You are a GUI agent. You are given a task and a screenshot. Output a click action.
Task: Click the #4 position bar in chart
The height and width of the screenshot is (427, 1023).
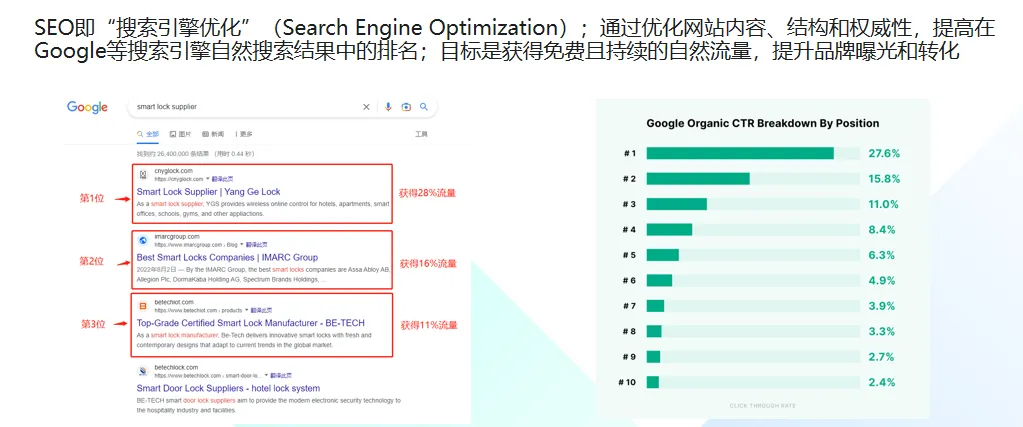(669, 230)
